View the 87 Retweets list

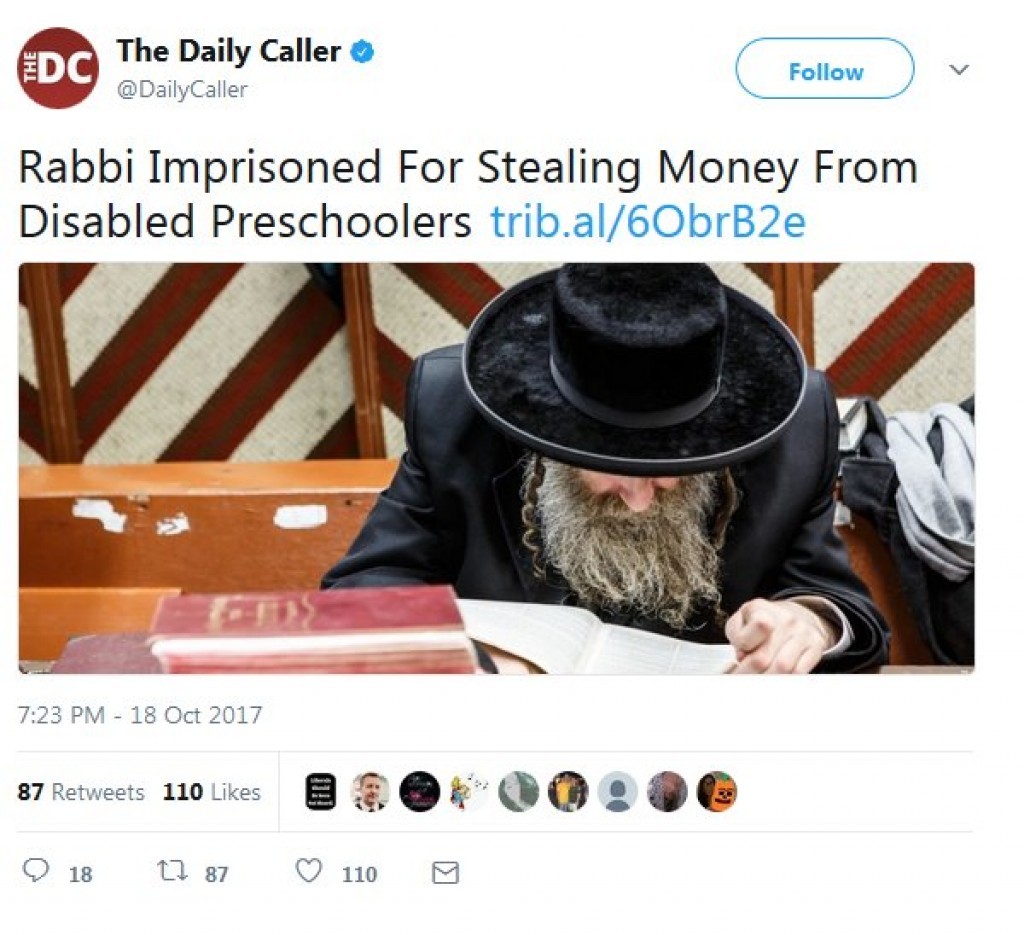[81, 791]
